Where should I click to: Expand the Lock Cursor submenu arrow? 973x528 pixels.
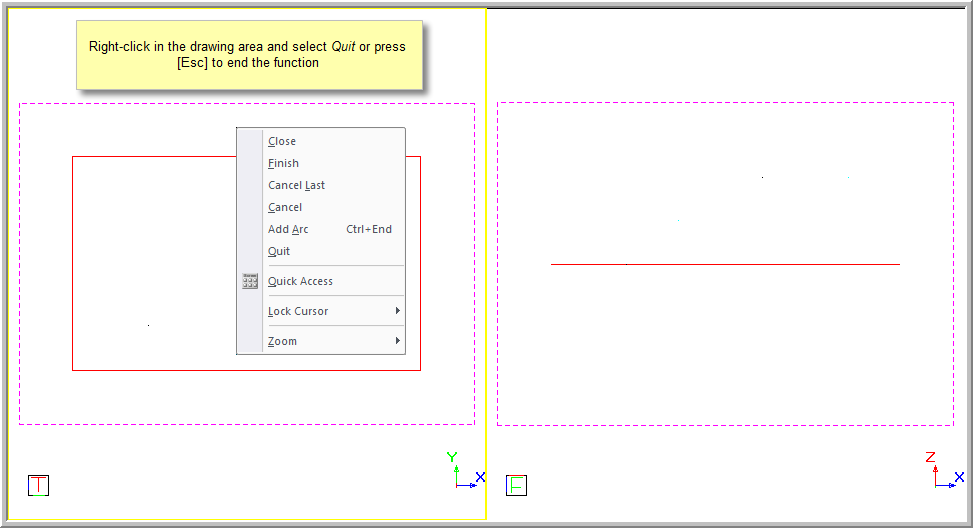point(397,311)
